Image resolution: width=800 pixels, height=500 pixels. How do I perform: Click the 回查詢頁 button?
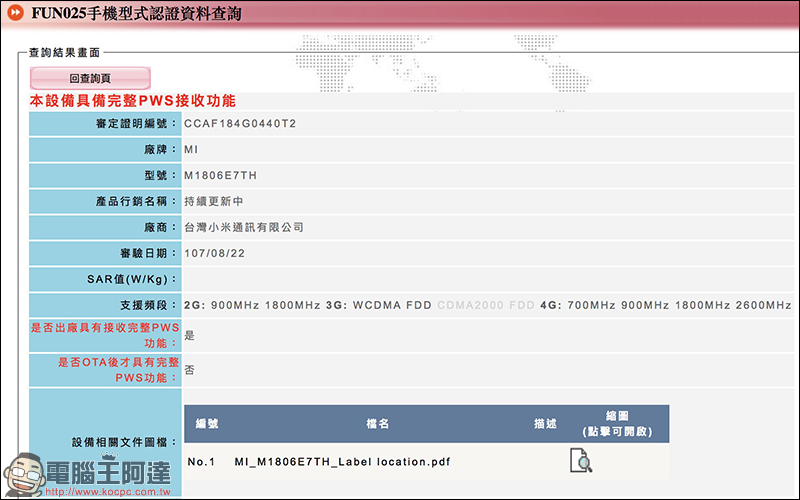90,78
